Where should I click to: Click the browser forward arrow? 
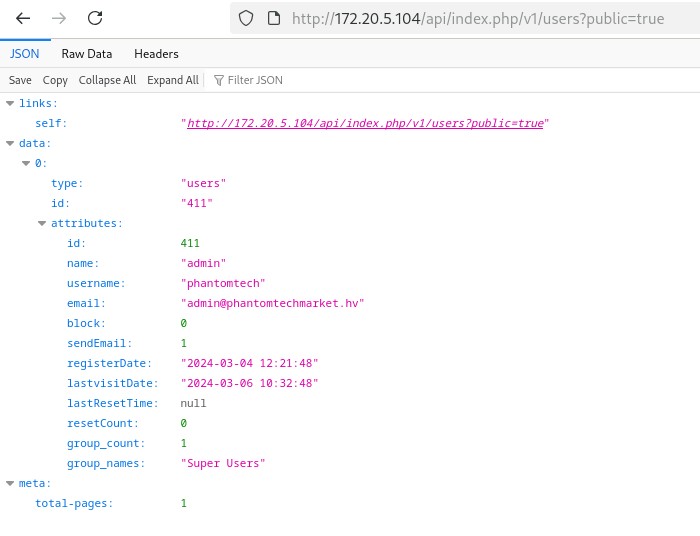click(59, 18)
